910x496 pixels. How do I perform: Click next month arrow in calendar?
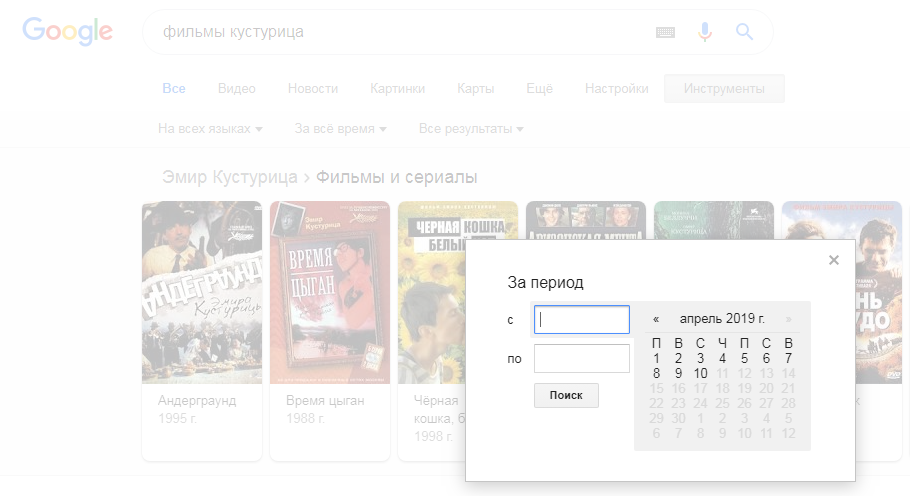tap(789, 319)
